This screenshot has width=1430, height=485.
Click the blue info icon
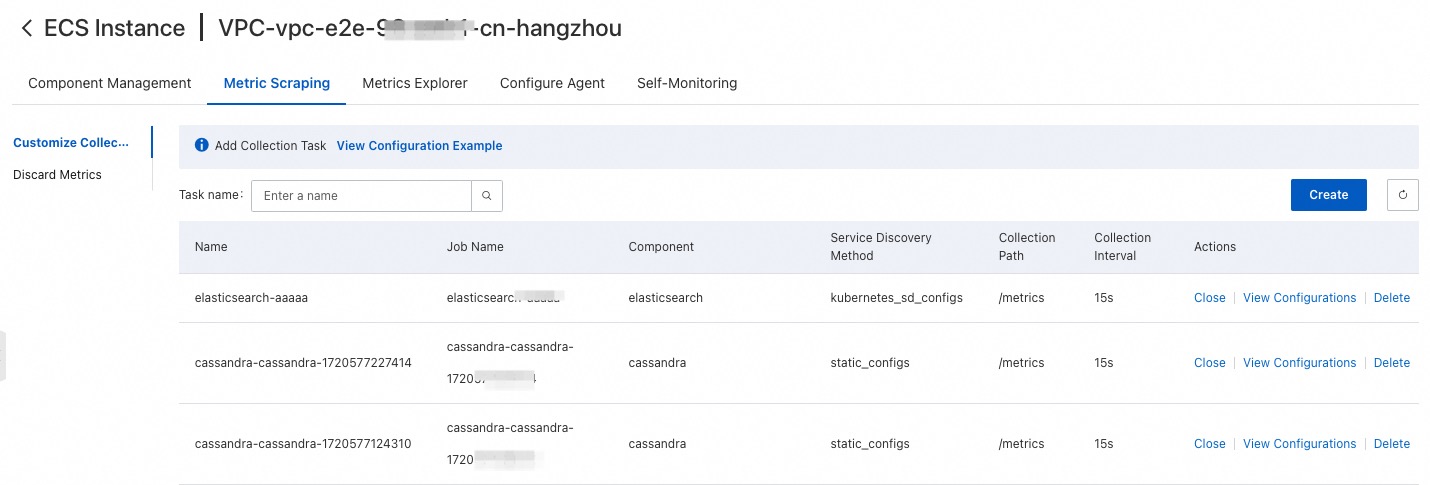pos(201,145)
